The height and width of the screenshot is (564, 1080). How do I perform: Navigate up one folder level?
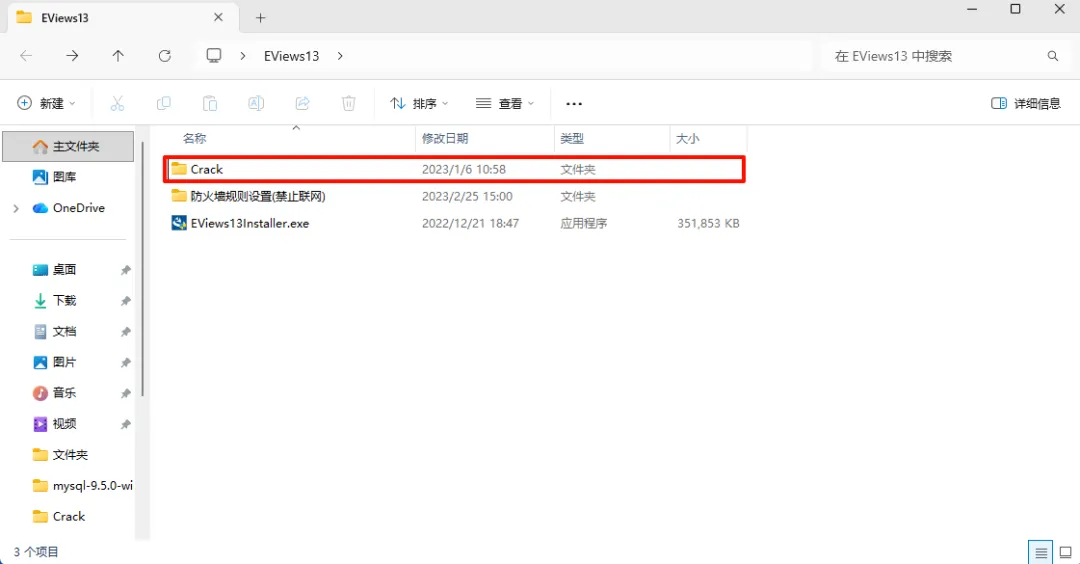[x=118, y=56]
